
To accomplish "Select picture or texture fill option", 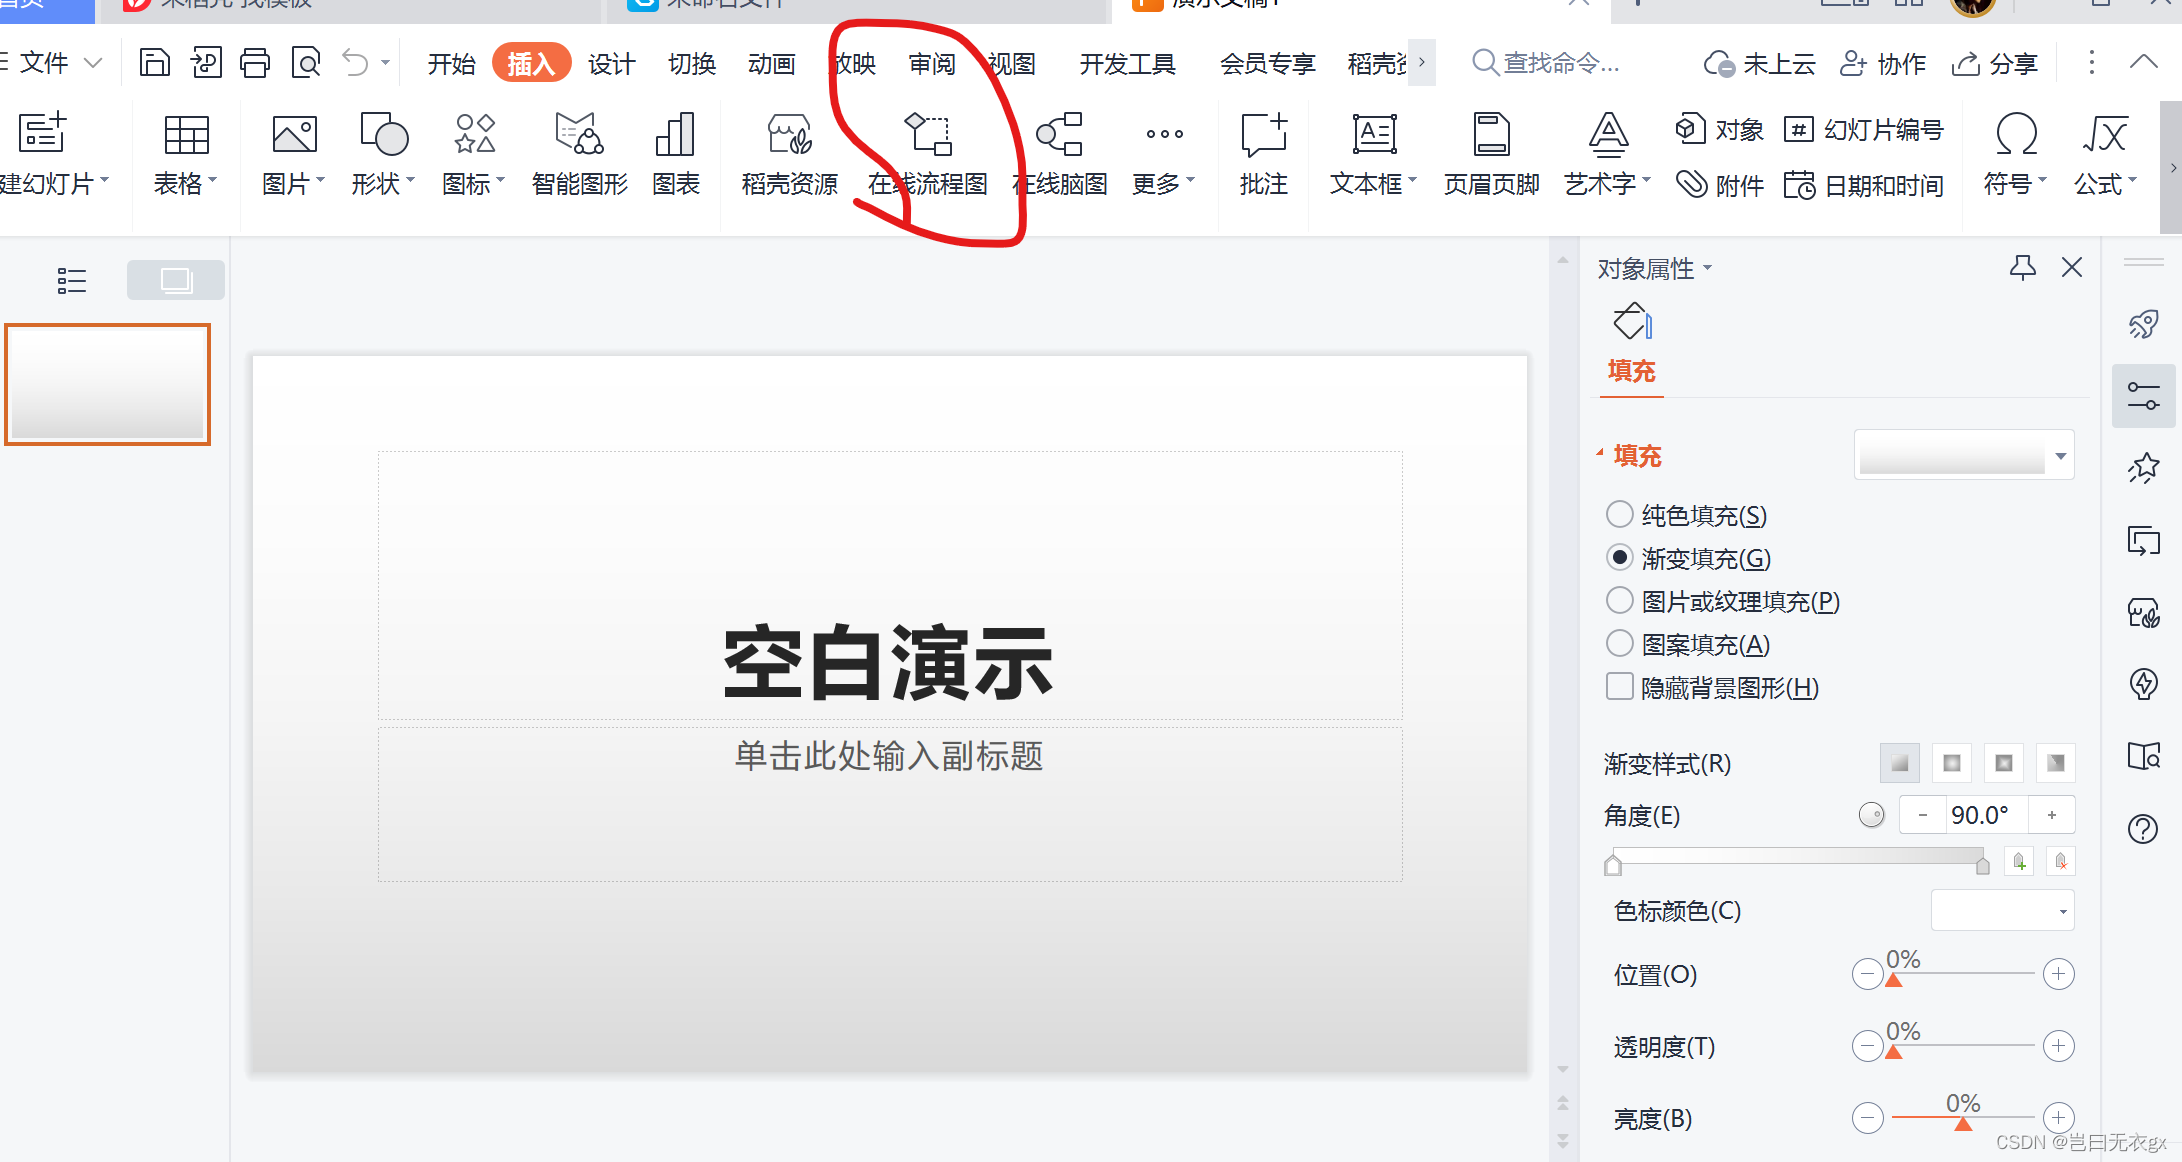I will (1619, 601).
